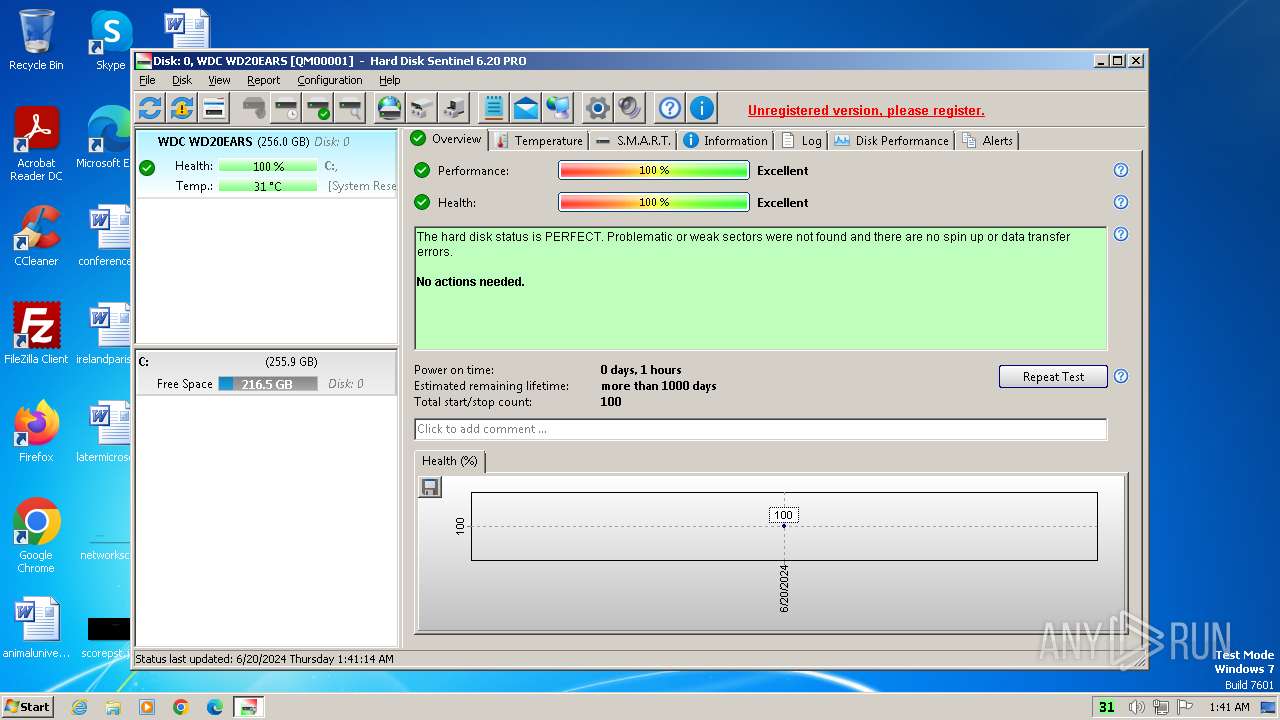1280x720 pixels.
Task: Click the grayed-out hardware test toolbar icon
Action: 254,108
